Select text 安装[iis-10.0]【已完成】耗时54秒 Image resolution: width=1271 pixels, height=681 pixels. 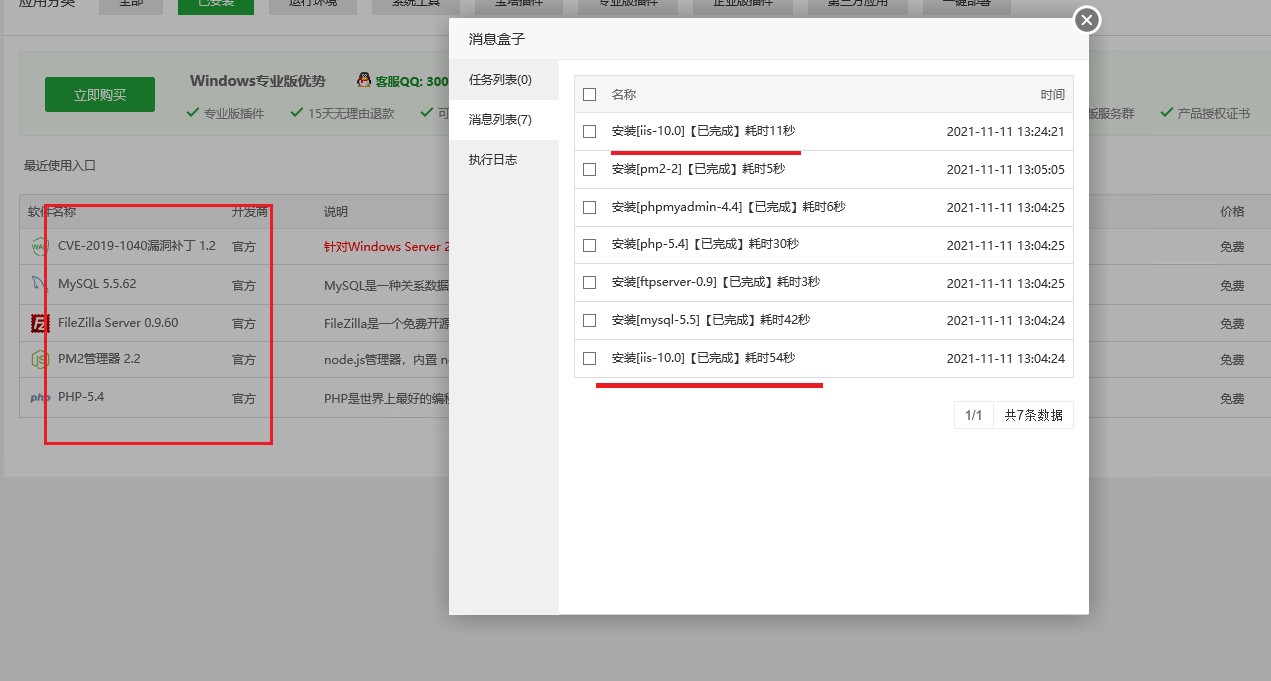(703, 358)
